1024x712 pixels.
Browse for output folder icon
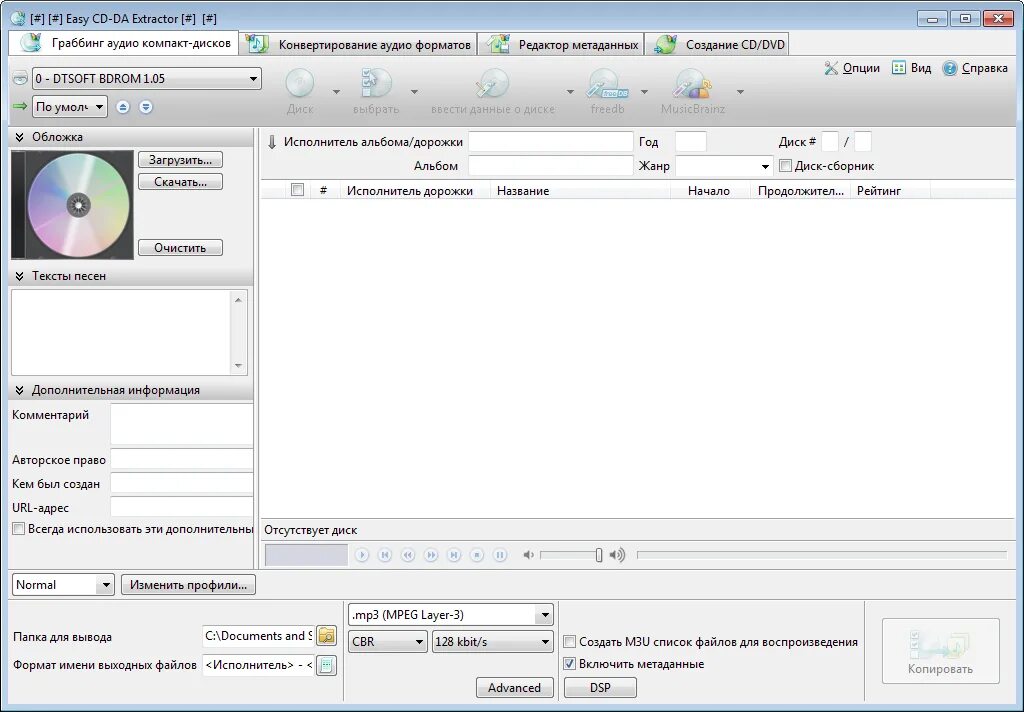[x=327, y=635]
